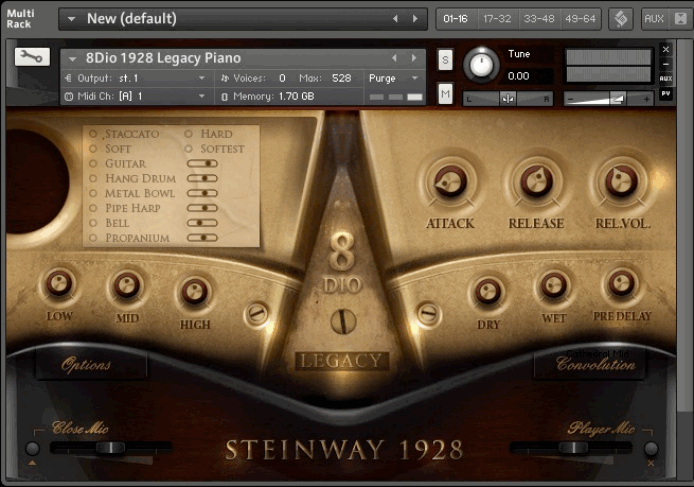Image resolution: width=694 pixels, height=487 pixels.
Task: Open the Midi Ch dropdown
Action: click(x=137, y=96)
